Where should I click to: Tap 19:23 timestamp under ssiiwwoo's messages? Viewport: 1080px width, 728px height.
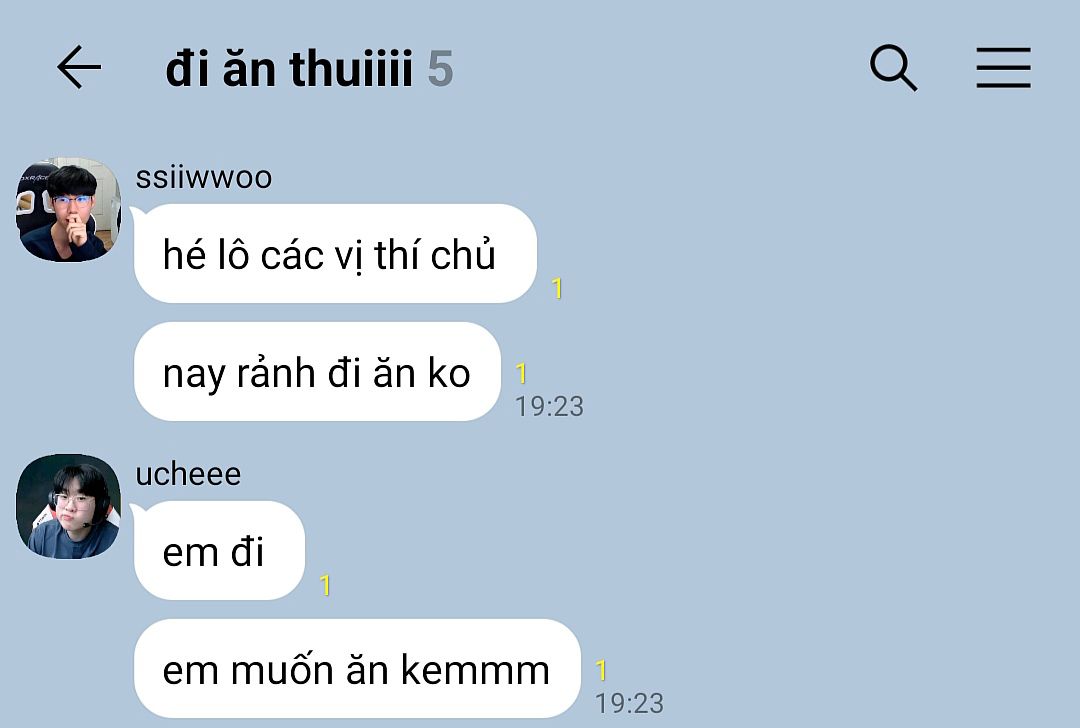point(550,406)
